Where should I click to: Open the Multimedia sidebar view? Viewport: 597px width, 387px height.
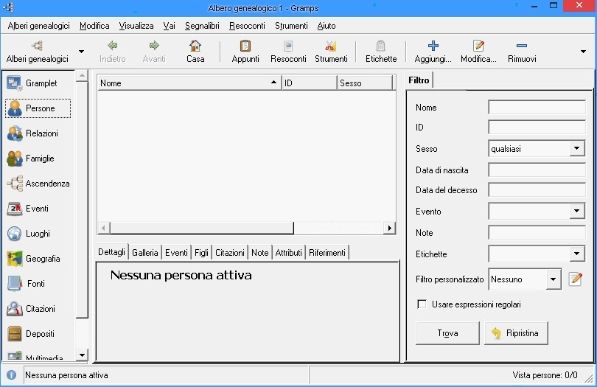tap(35, 357)
